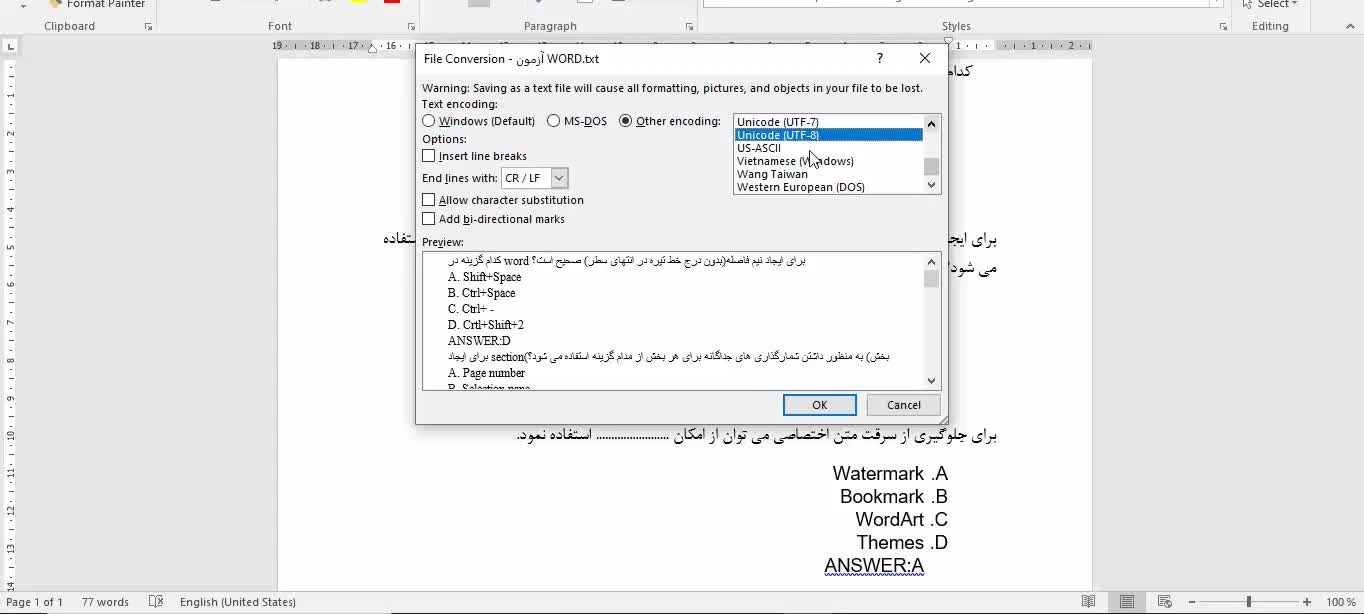Viewport: 1364px width, 614px height.
Task: Pick Western European (DOS) encoding
Action: [x=800, y=187]
